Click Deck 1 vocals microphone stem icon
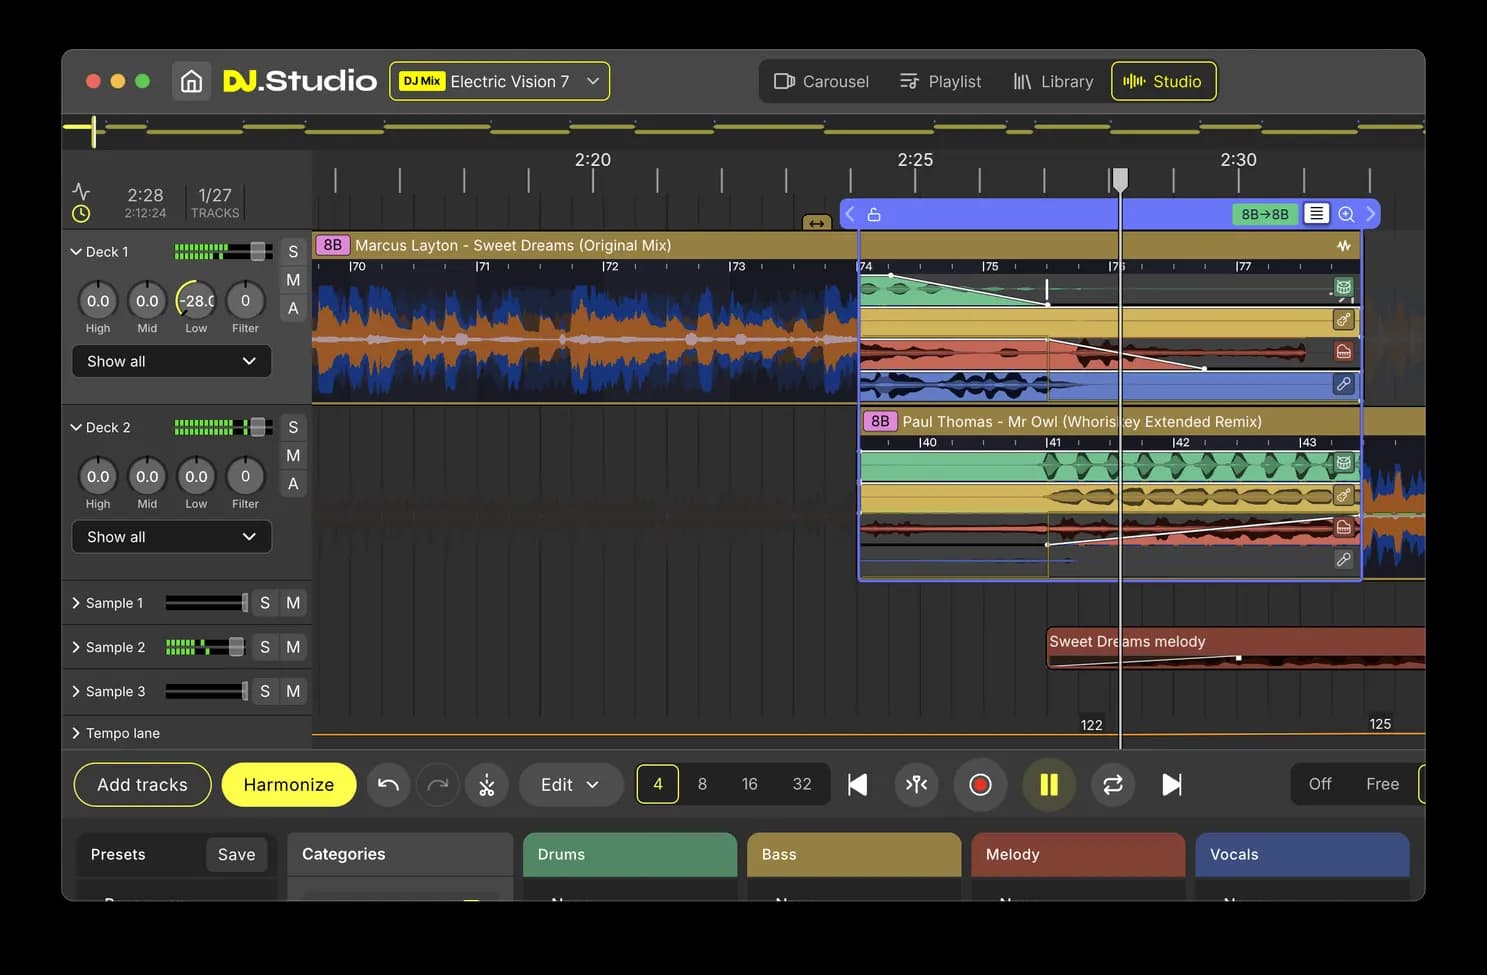Screen dimensions: 1487x975 click(1344, 384)
